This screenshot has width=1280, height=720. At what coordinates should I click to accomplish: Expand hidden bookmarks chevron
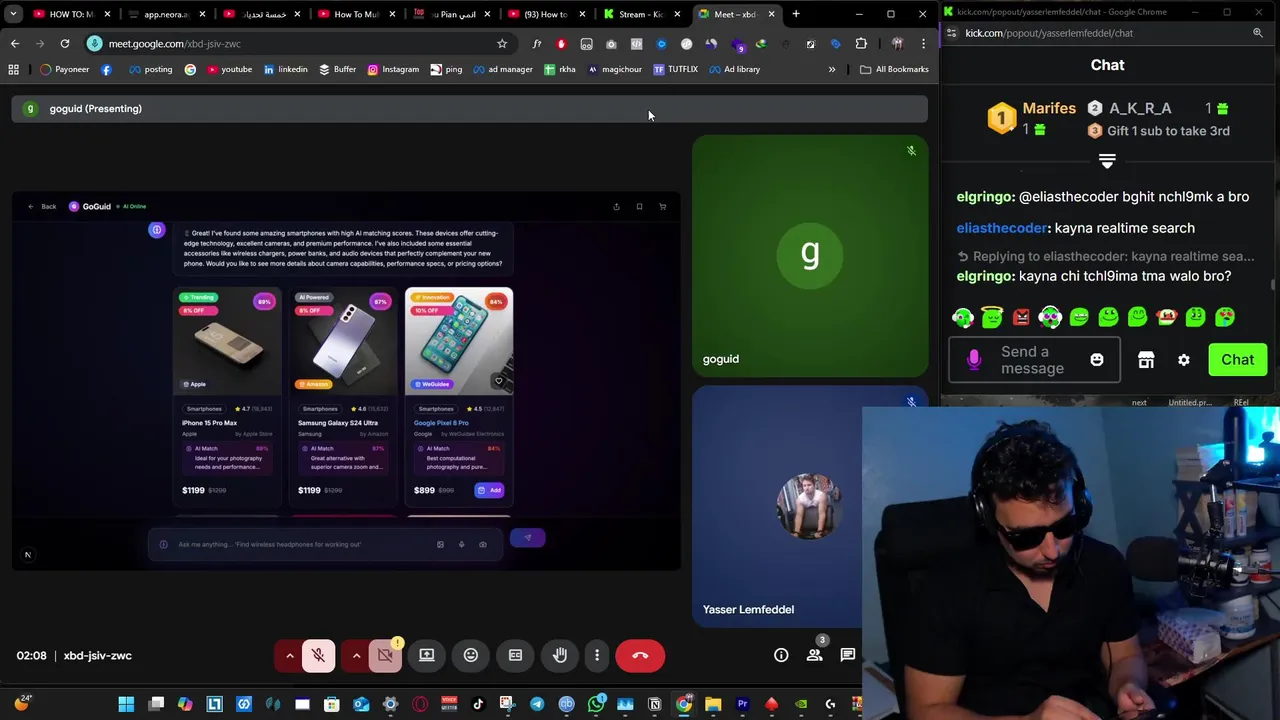831,69
